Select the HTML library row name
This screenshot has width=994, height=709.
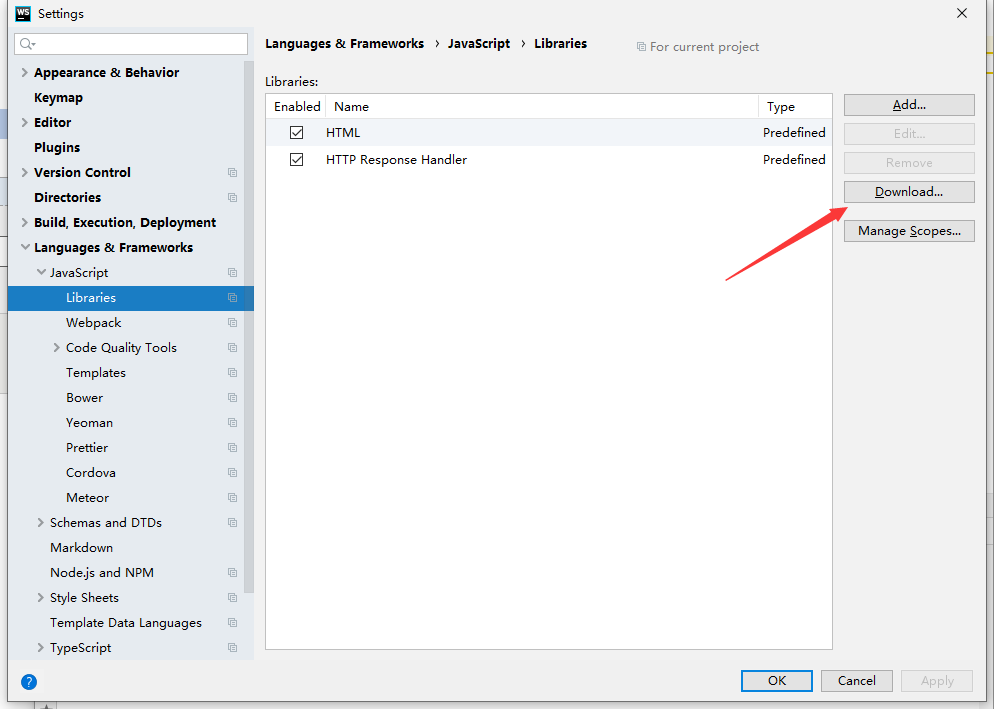(343, 133)
